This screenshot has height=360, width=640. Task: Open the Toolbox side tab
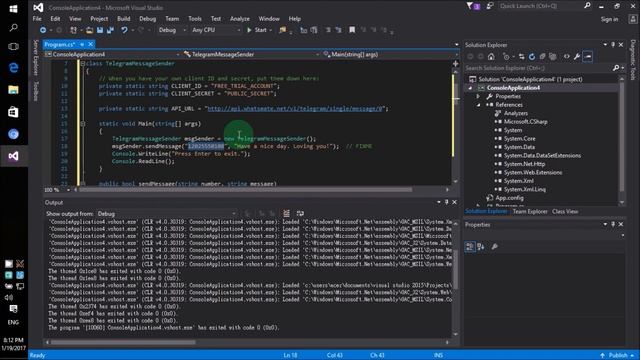[36, 91]
